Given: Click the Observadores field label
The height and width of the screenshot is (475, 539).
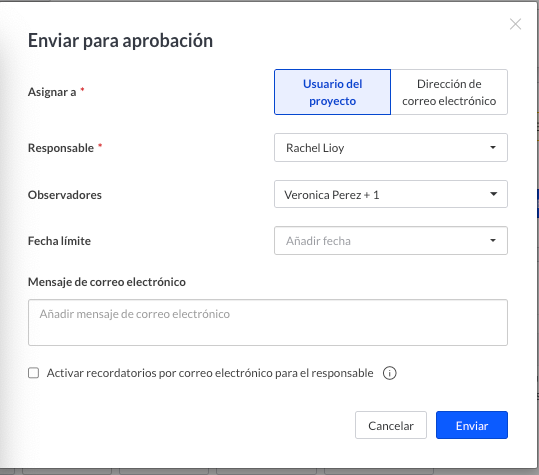Looking at the screenshot, I should point(65,195).
